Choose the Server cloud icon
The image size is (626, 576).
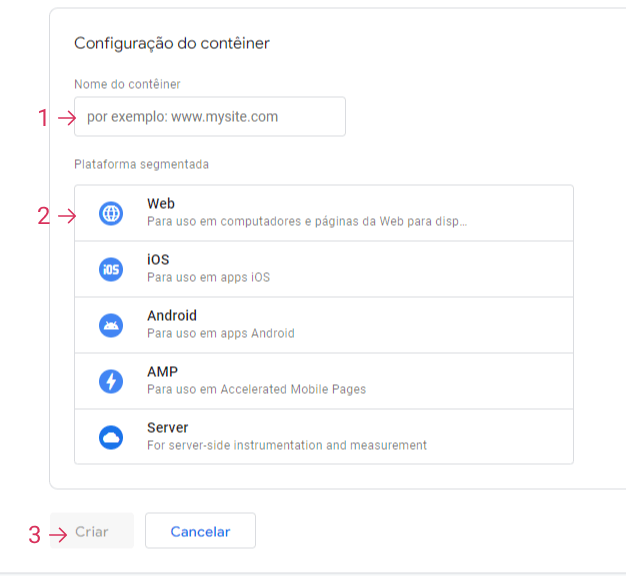(111, 437)
